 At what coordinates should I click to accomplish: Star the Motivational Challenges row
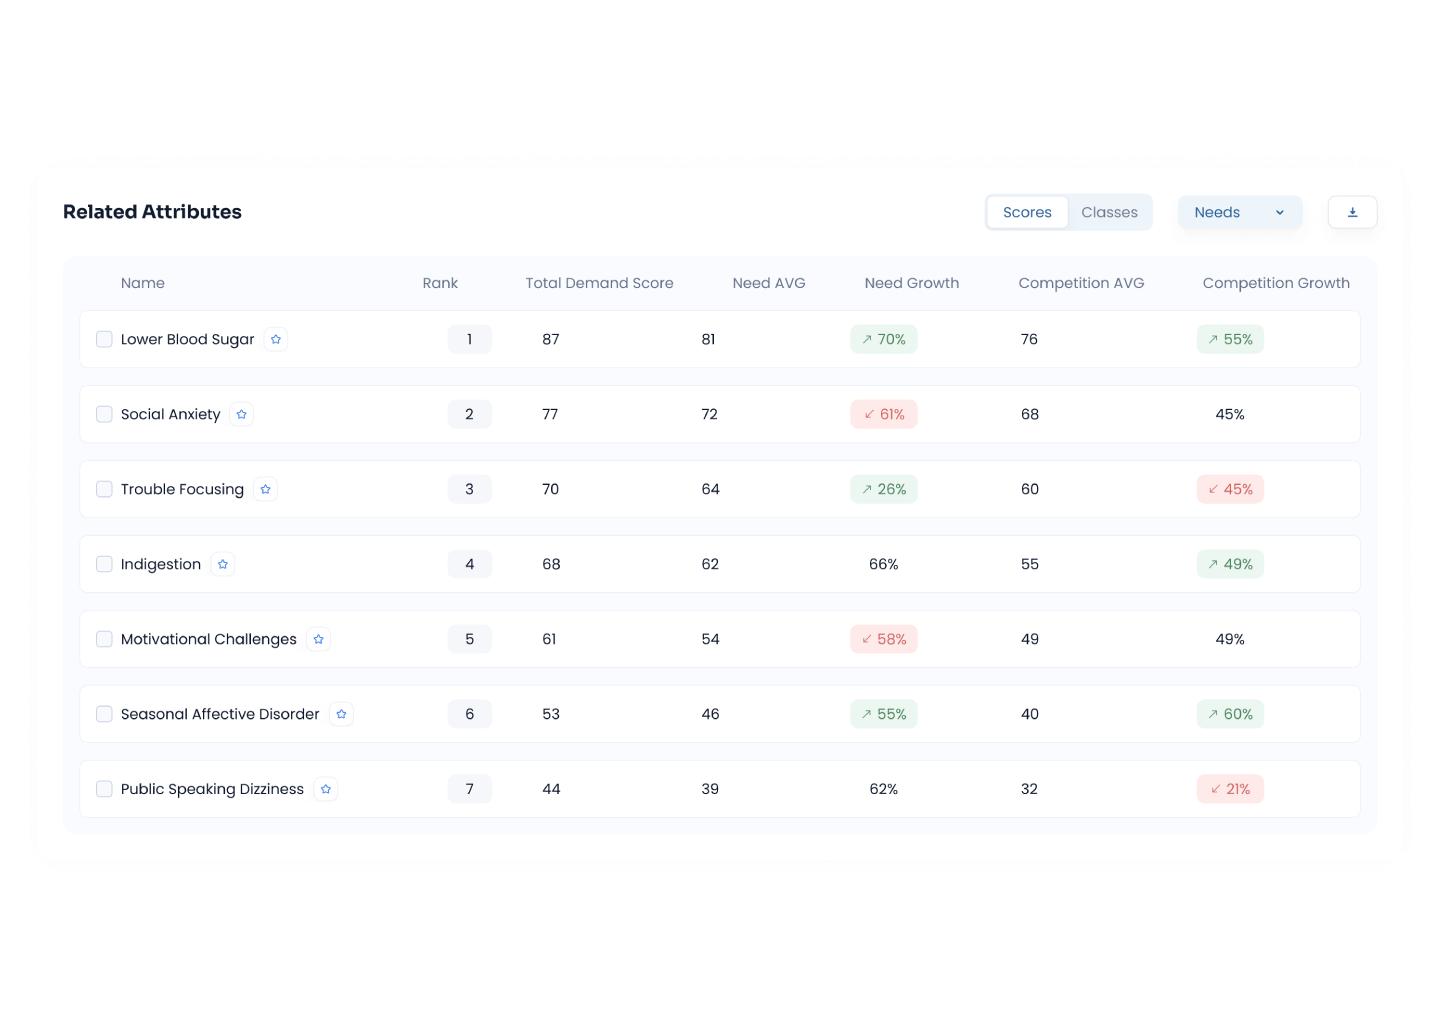[318, 639]
